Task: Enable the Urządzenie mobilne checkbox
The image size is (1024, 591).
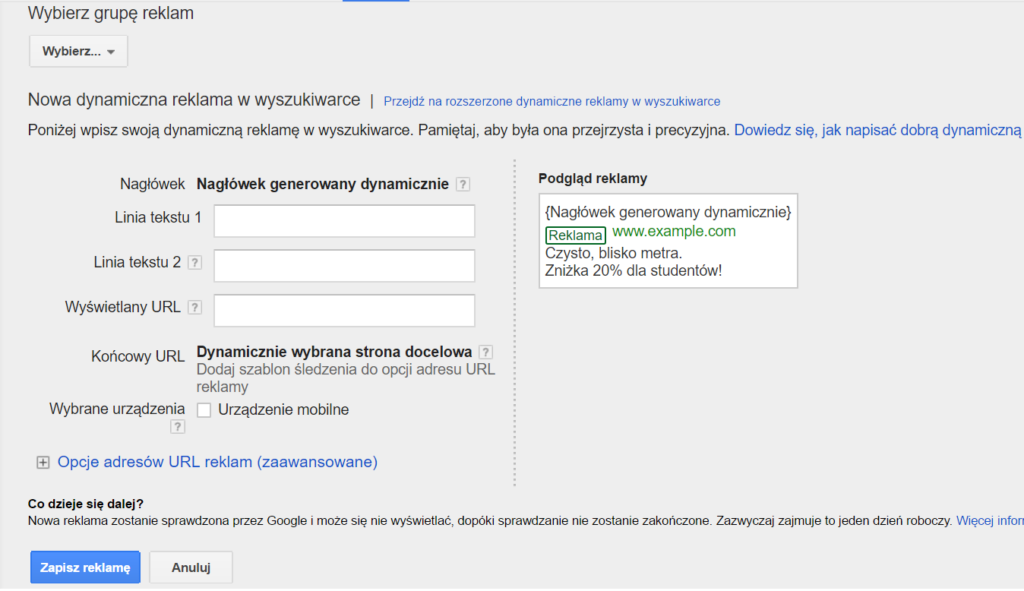Action: click(204, 409)
